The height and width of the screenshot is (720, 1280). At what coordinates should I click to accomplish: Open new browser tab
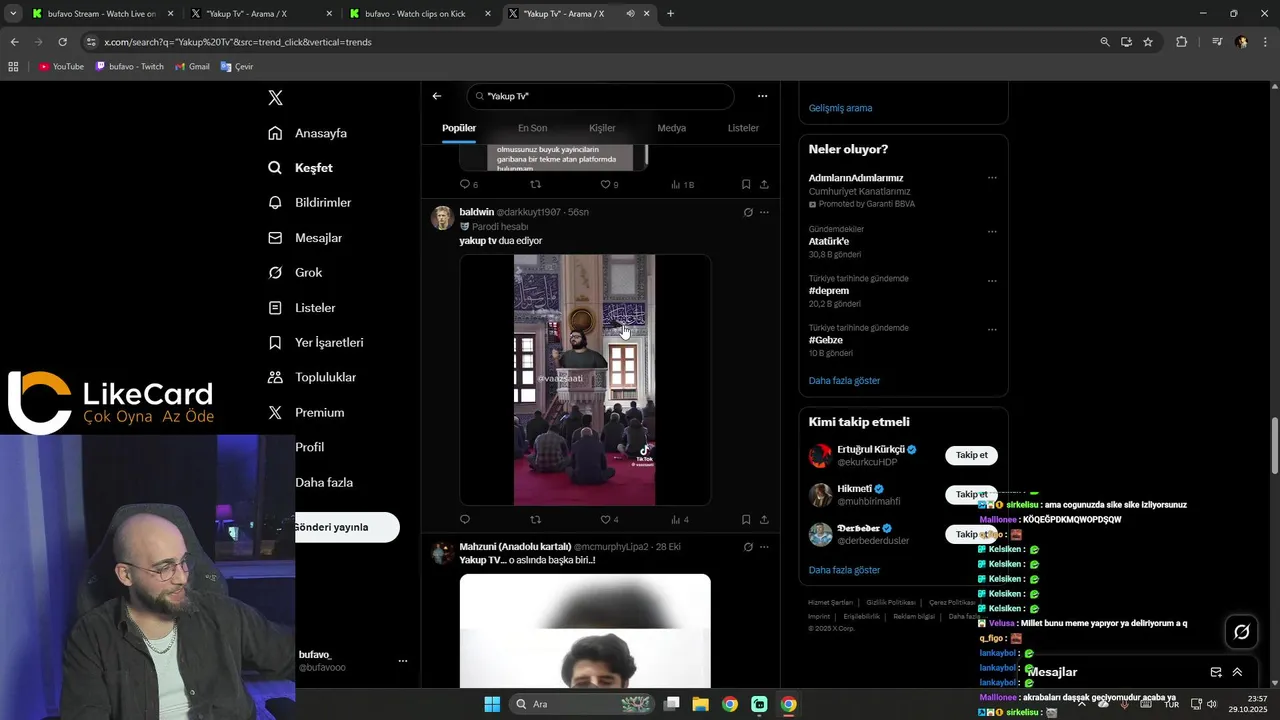(x=670, y=14)
